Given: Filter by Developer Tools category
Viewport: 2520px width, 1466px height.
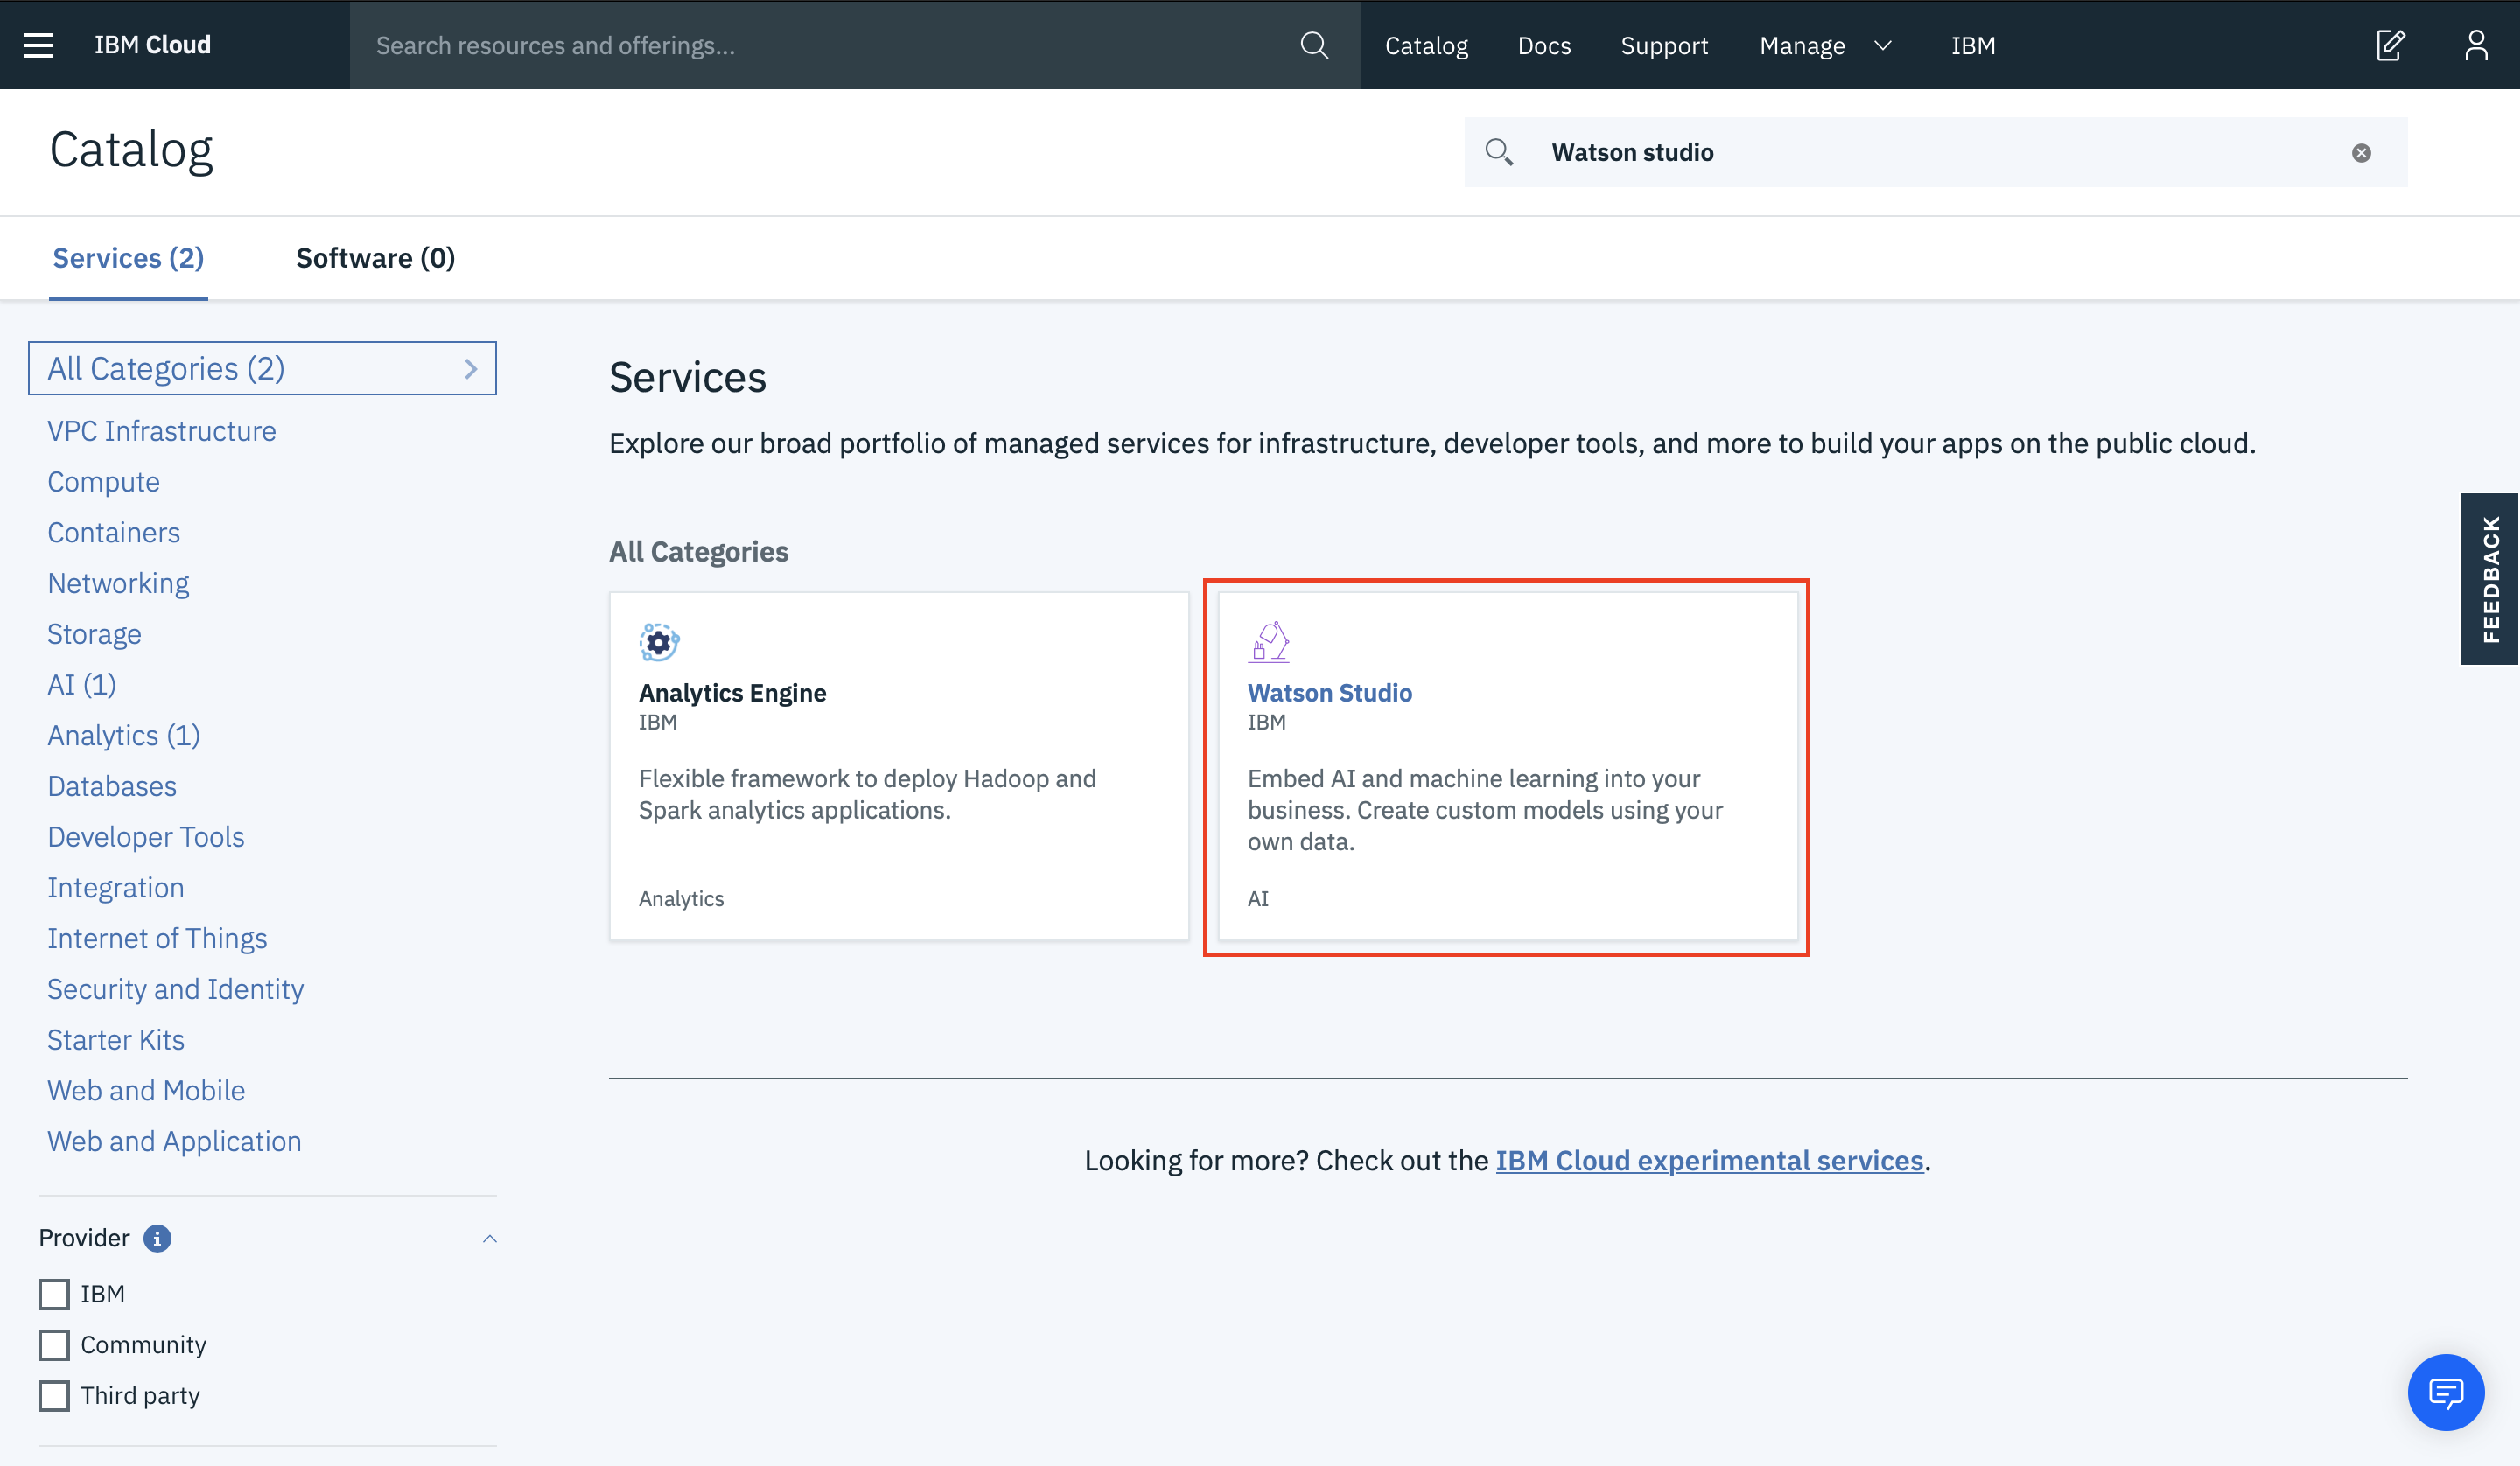Looking at the screenshot, I should 146,837.
